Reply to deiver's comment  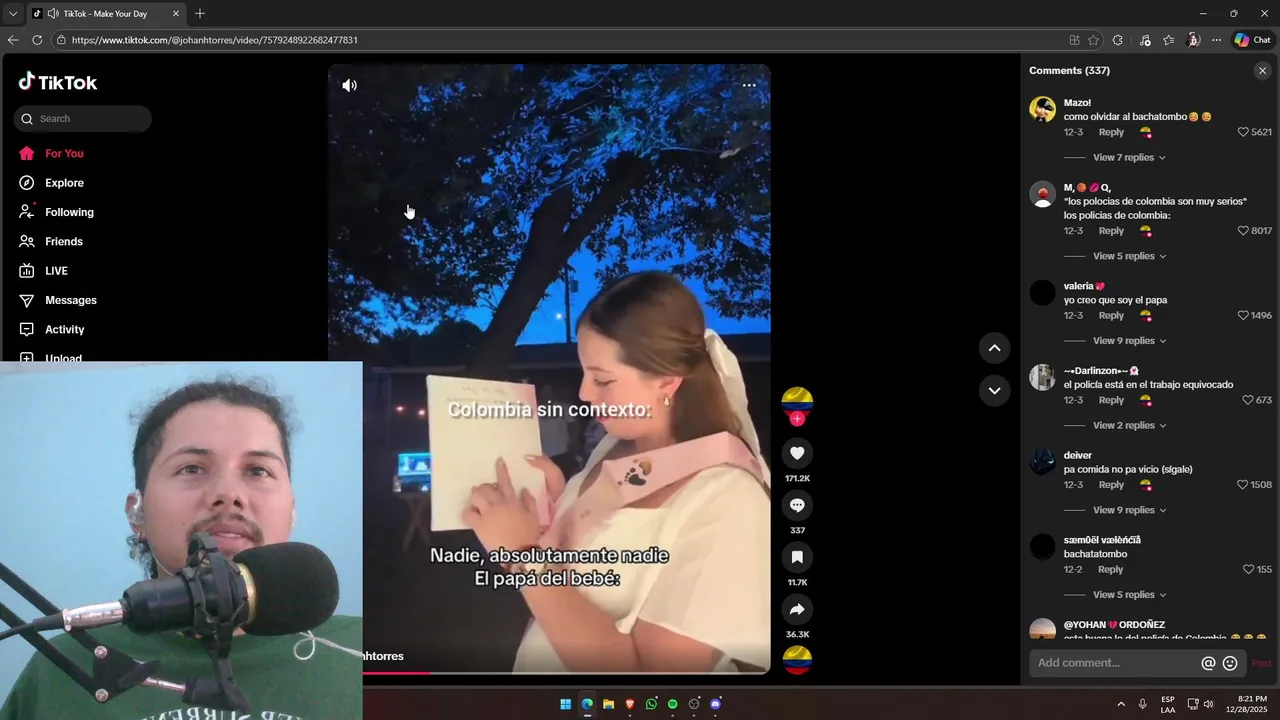tap(1111, 485)
